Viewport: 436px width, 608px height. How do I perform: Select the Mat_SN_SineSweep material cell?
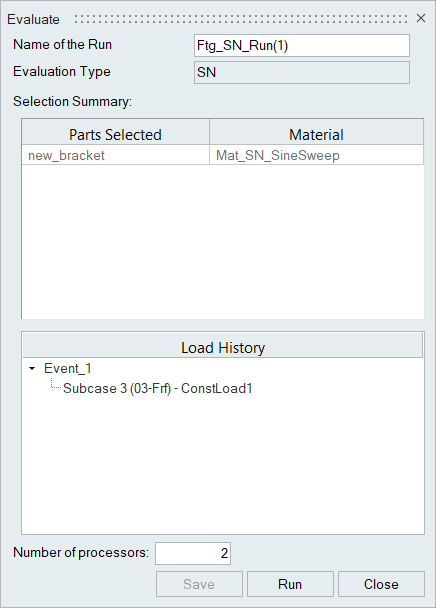coord(317,155)
